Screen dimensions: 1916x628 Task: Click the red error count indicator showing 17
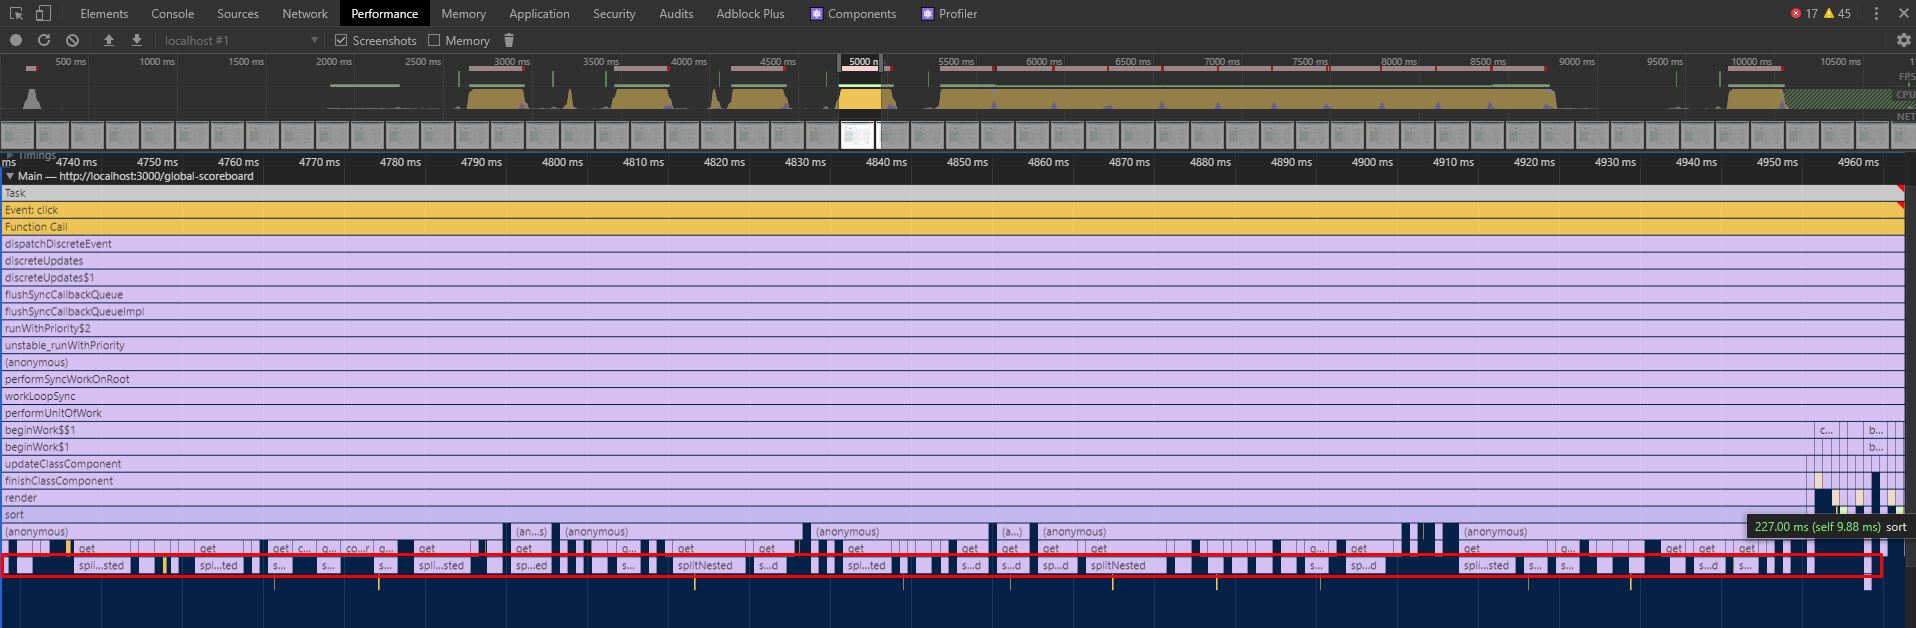pyautogui.click(x=1804, y=13)
